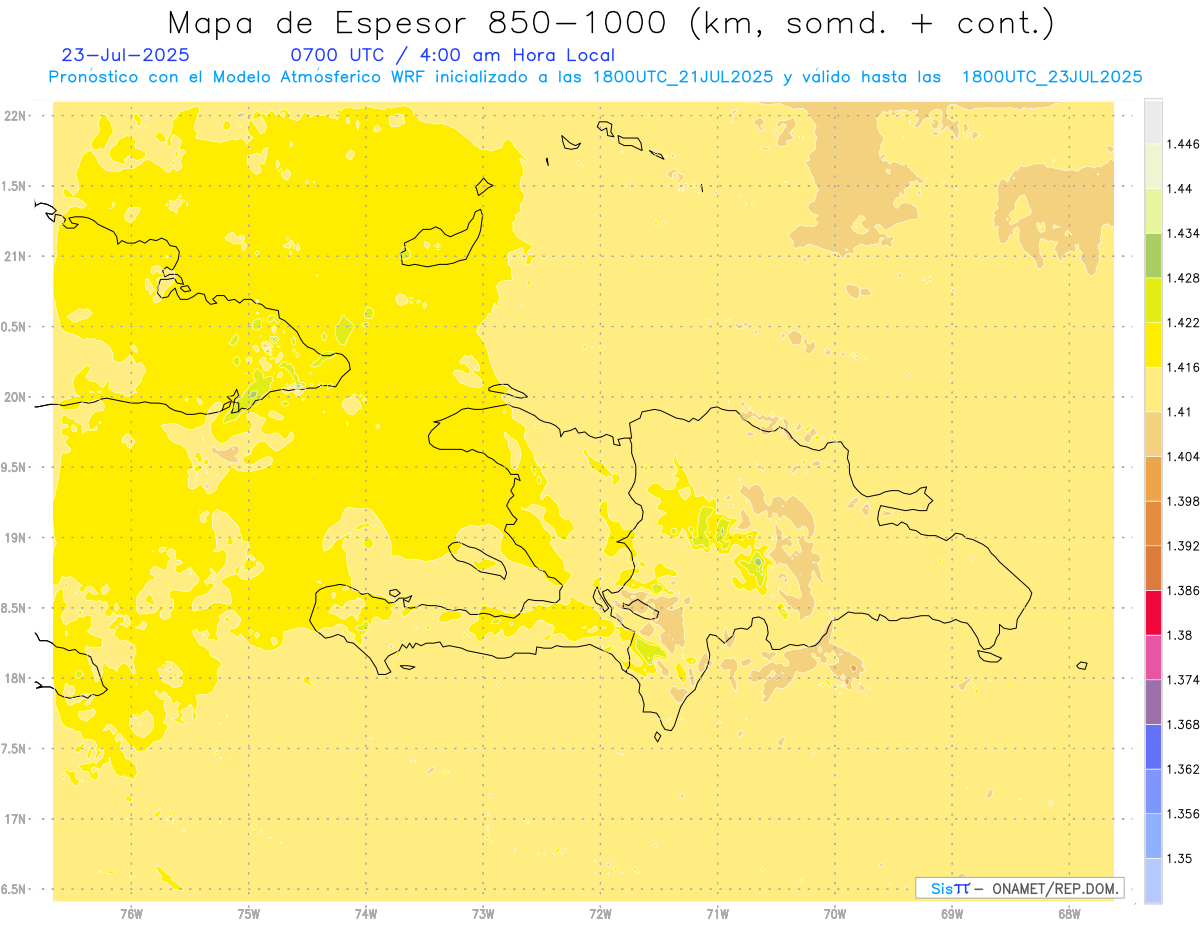Click the '18N' latitude label
This screenshot has height=927, width=1200.
tap(15, 678)
